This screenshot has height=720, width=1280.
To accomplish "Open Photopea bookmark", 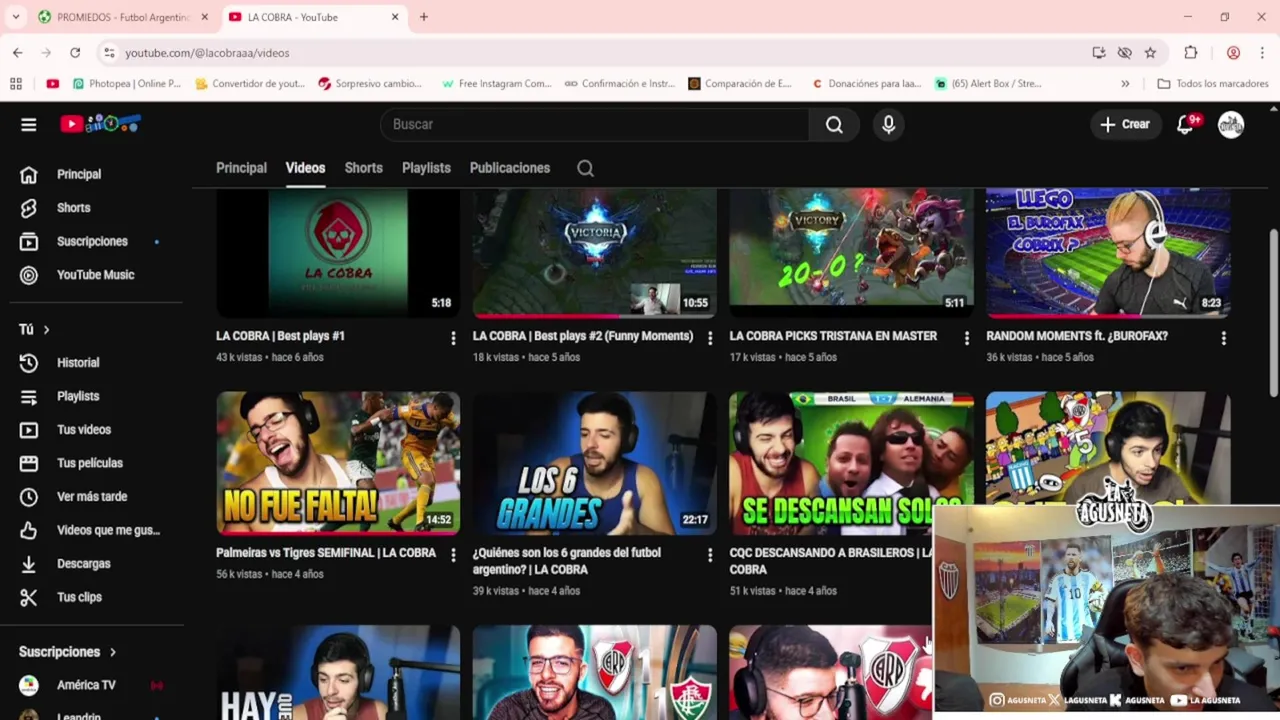I will click(126, 84).
